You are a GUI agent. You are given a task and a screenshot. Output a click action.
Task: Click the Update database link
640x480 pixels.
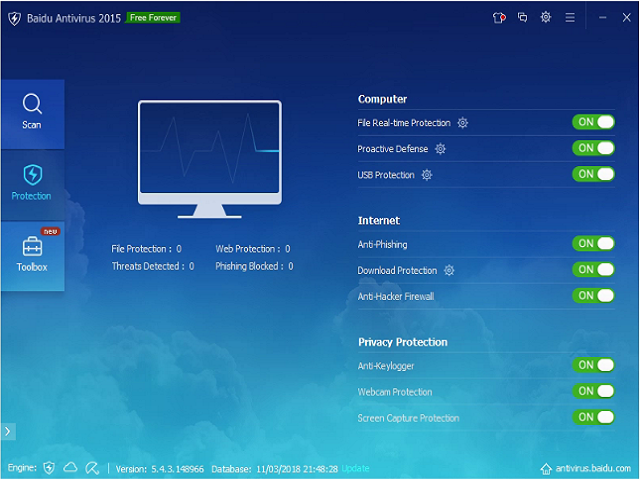[355, 469]
